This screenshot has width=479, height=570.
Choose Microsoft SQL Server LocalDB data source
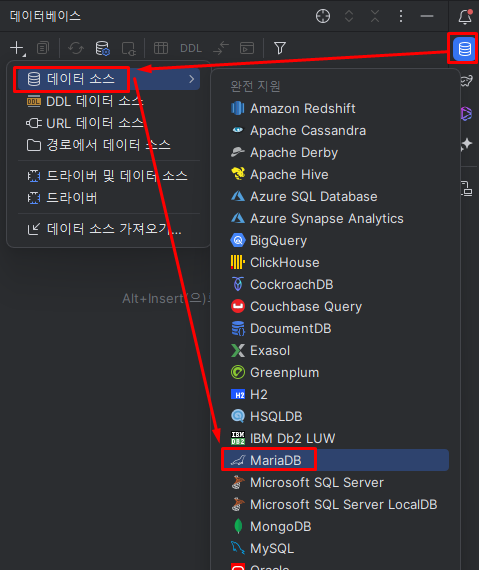point(335,504)
